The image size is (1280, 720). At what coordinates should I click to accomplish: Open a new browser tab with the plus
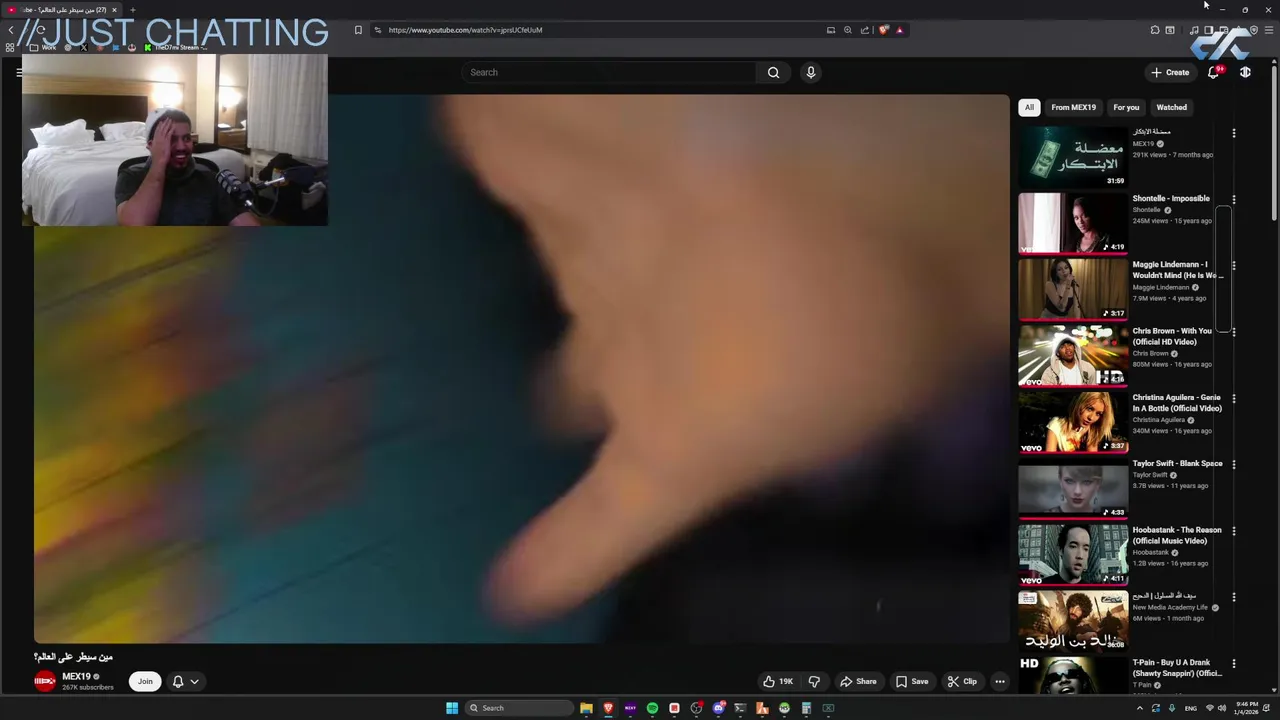click(x=132, y=10)
